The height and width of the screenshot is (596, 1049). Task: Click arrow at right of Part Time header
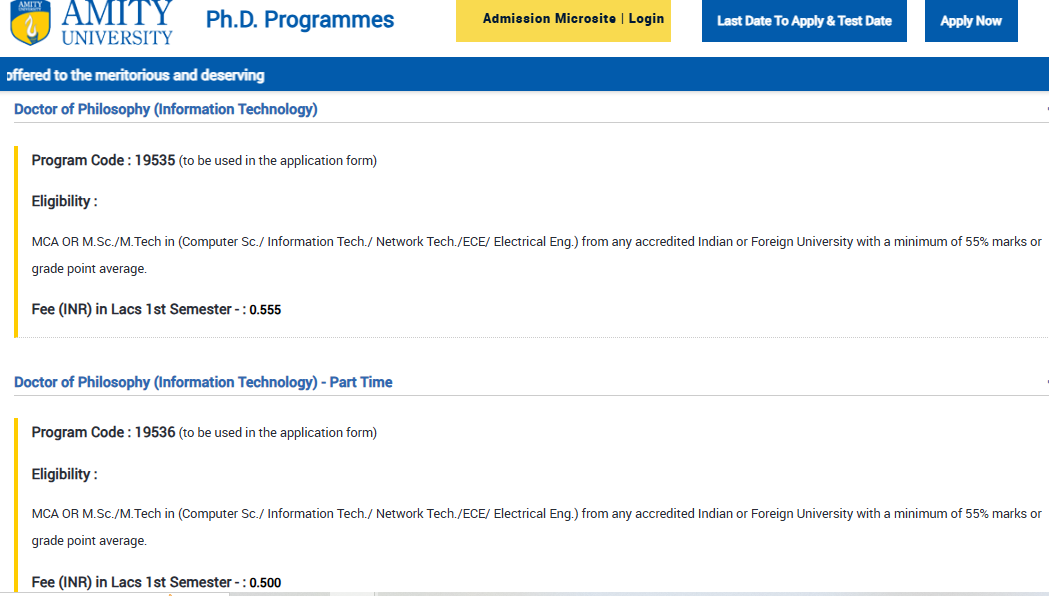[x=1045, y=382]
